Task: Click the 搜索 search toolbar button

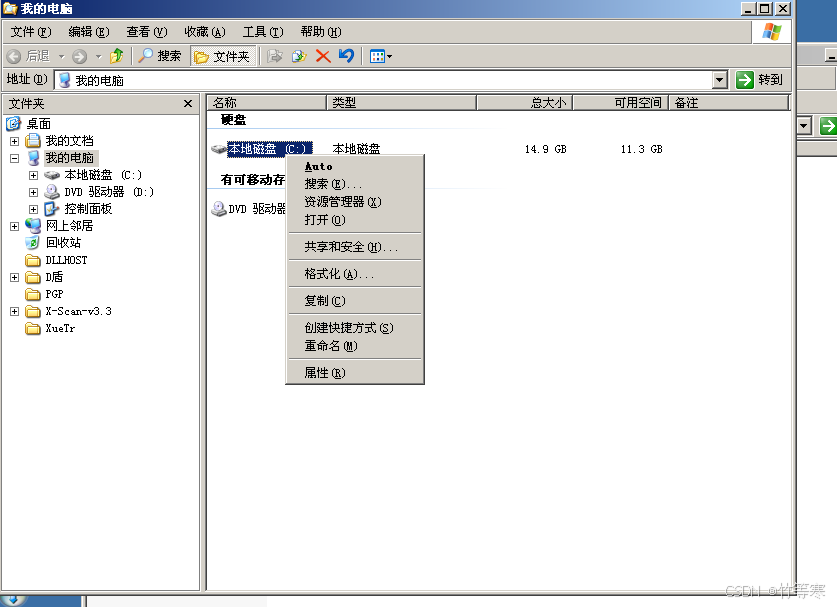Action: pyautogui.click(x=161, y=56)
